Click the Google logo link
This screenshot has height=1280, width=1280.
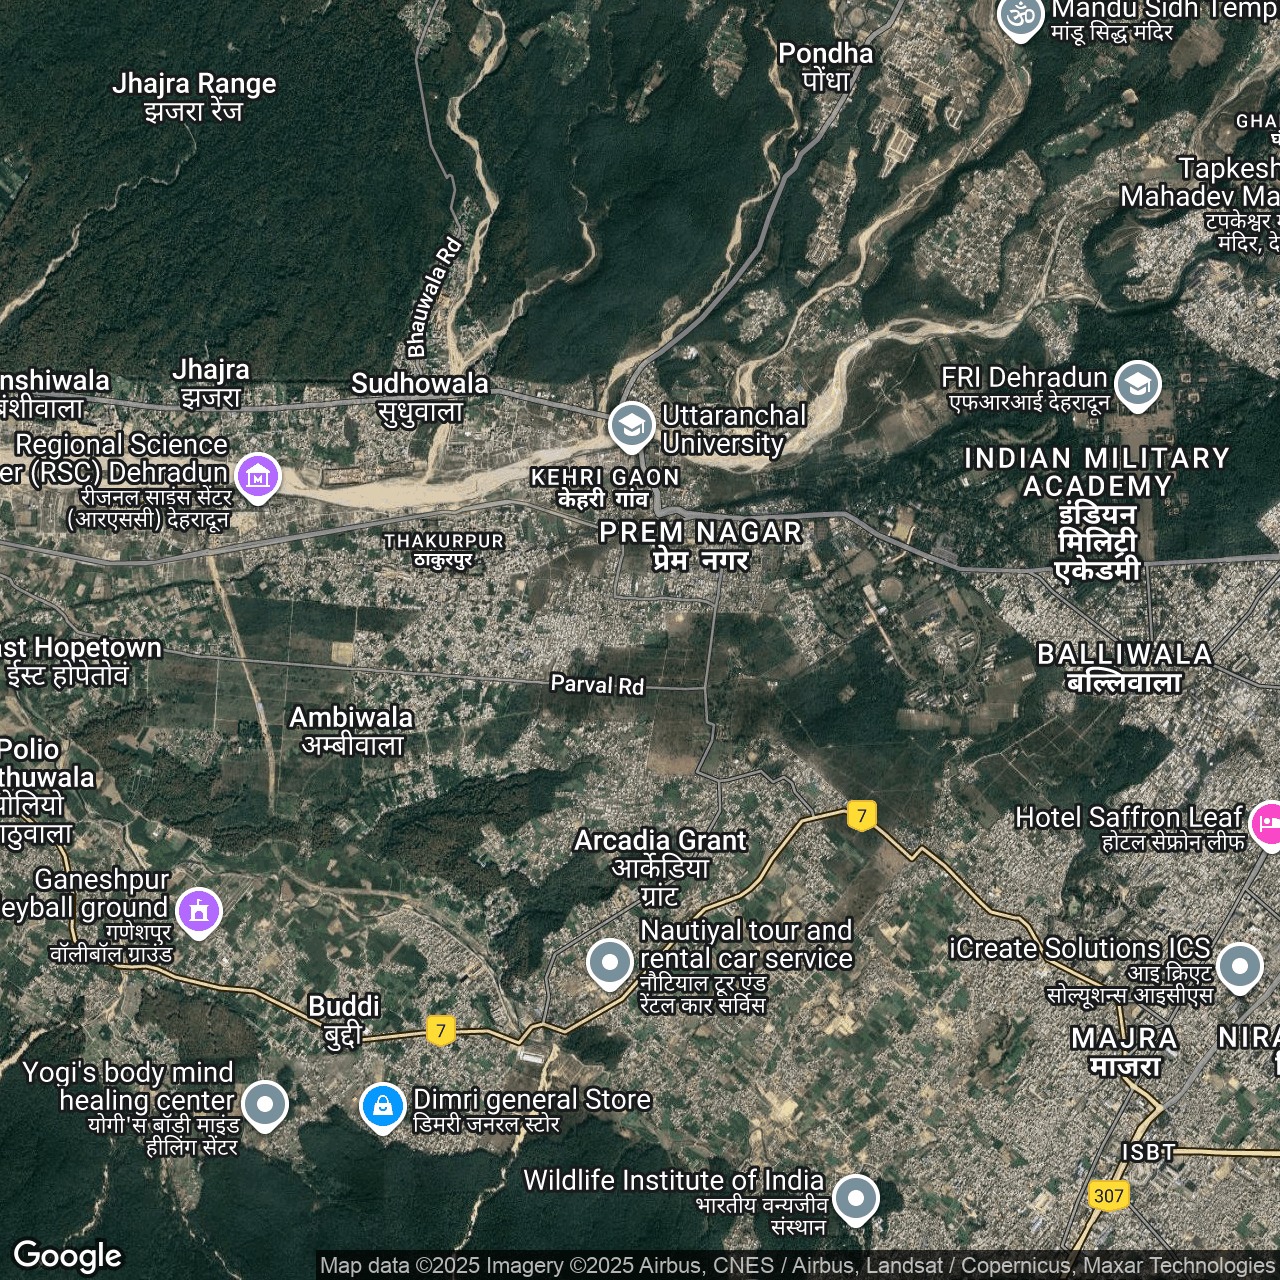67,1256
